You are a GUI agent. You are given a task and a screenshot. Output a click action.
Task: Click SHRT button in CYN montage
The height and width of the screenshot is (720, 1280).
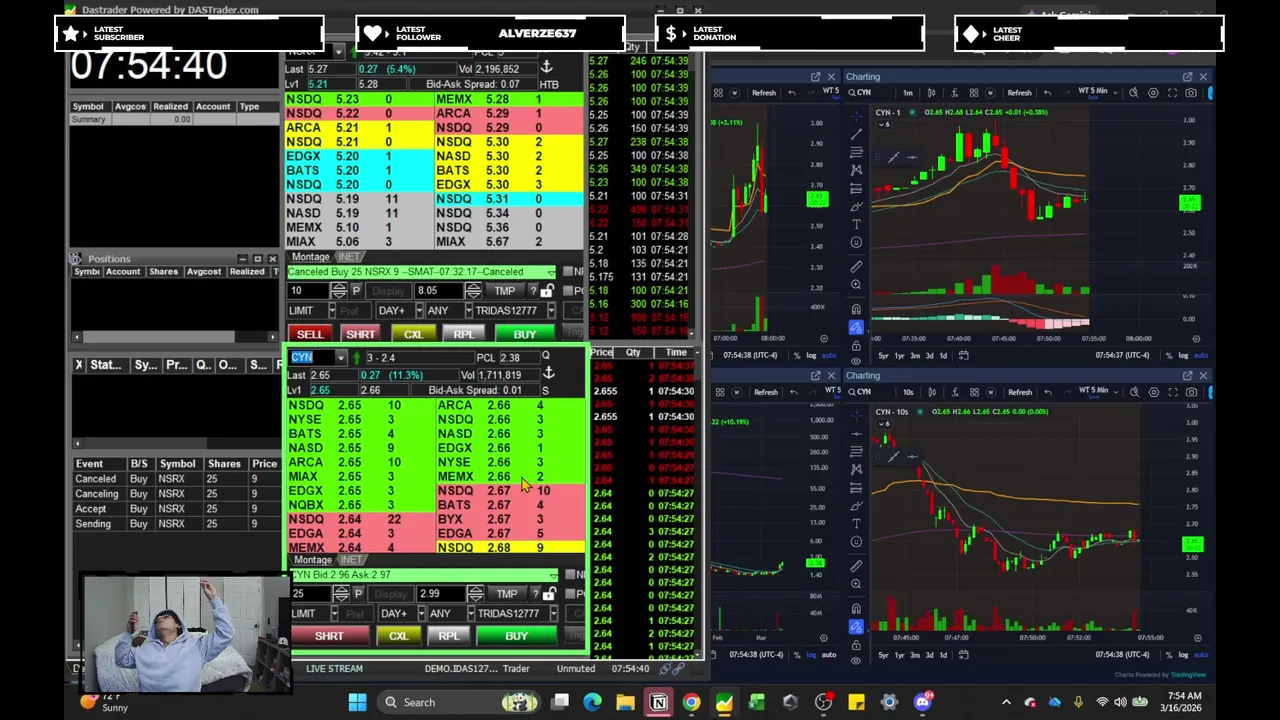click(x=329, y=636)
